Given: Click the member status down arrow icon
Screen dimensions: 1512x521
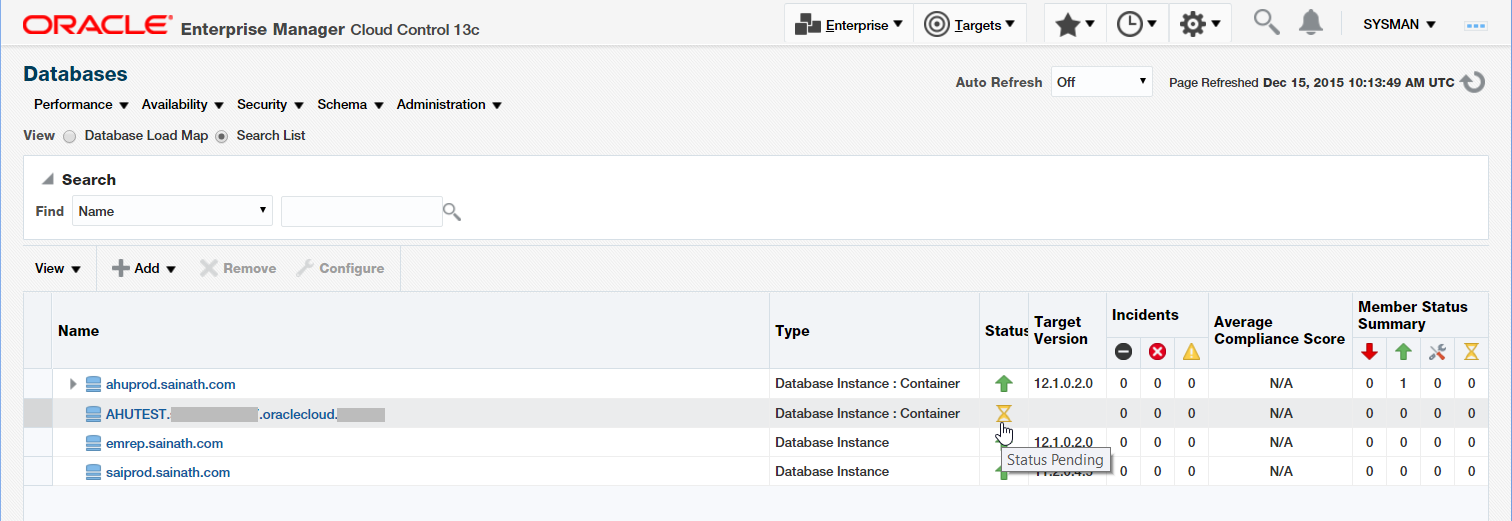Looking at the screenshot, I should pyautogui.click(x=1369, y=352).
